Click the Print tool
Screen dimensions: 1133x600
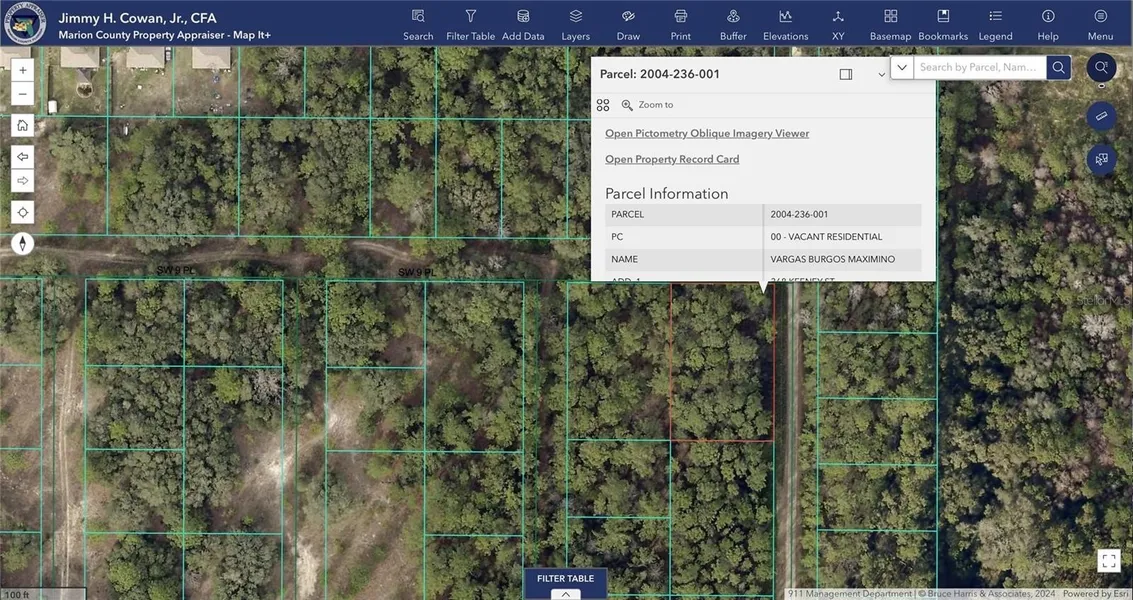680,24
